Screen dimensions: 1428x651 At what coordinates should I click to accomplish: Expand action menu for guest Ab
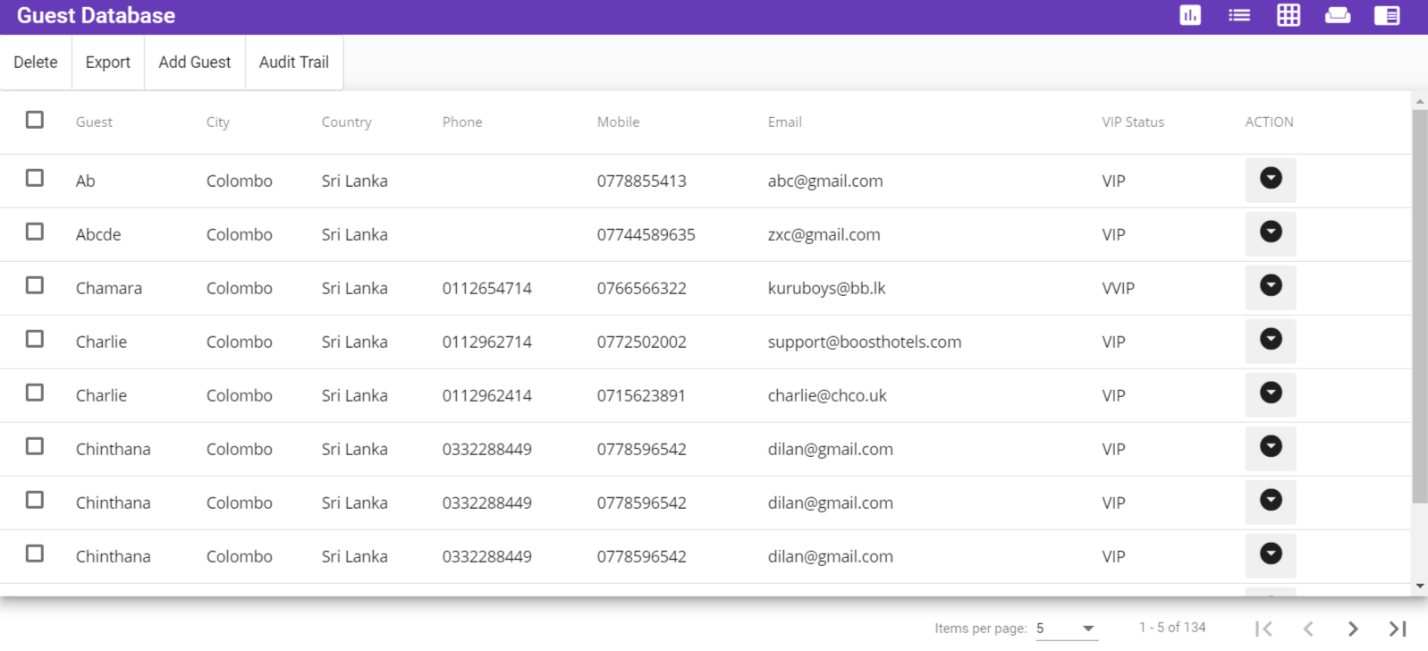click(x=1270, y=179)
